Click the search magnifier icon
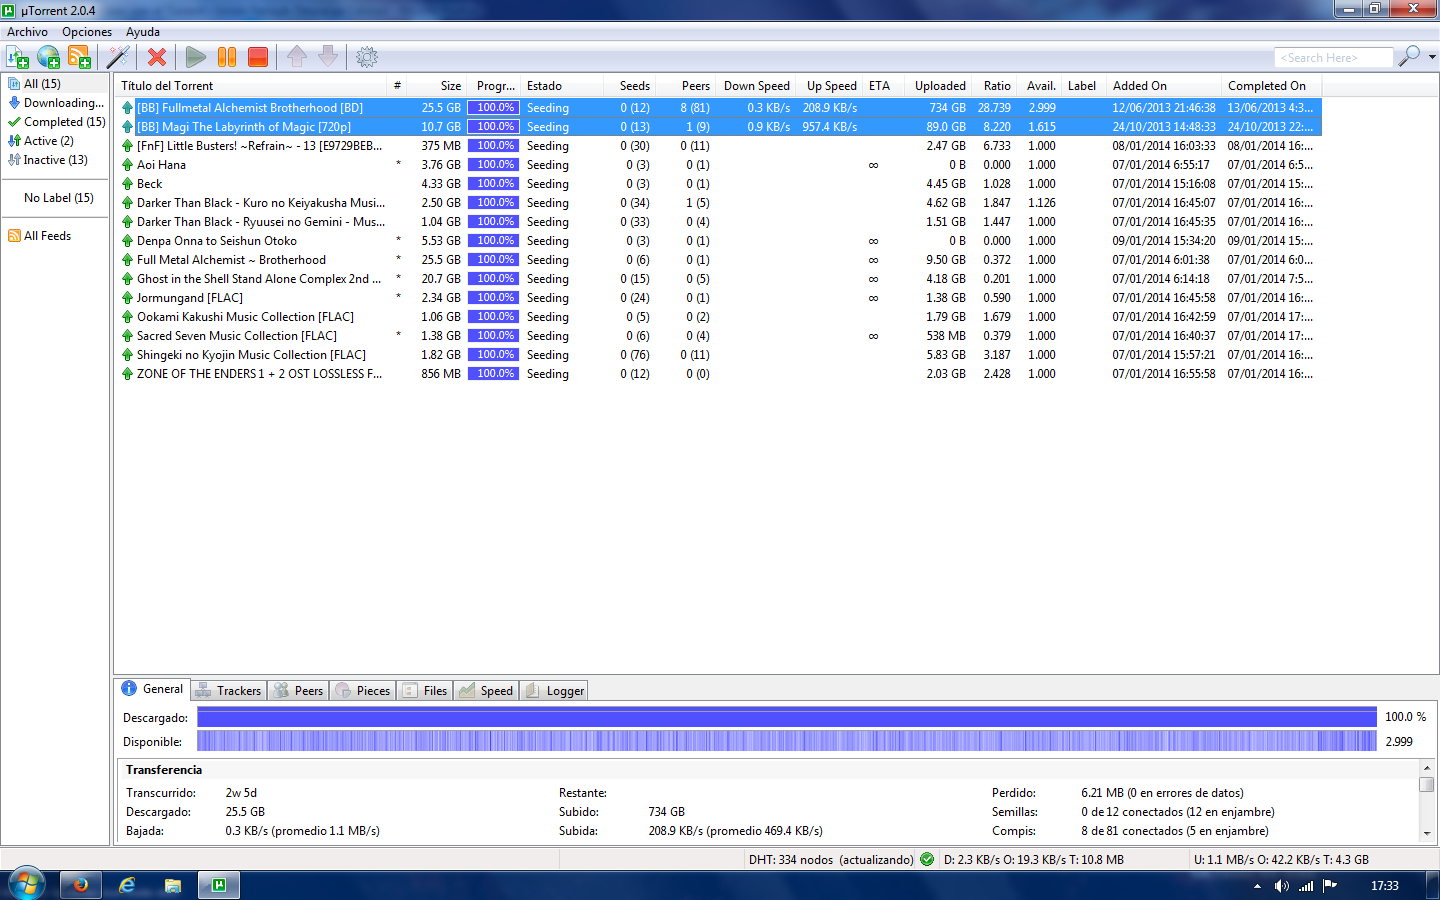This screenshot has width=1440, height=900. 1409,56
